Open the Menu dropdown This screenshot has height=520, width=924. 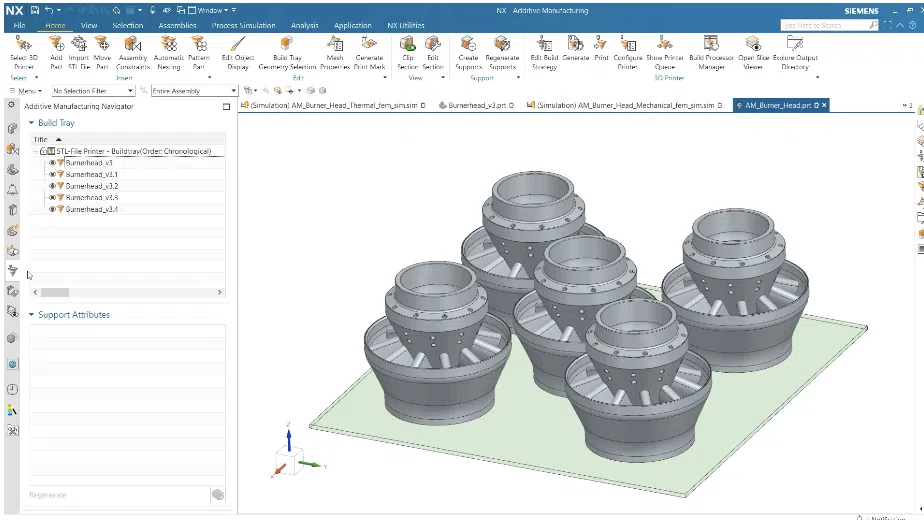click(26, 91)
